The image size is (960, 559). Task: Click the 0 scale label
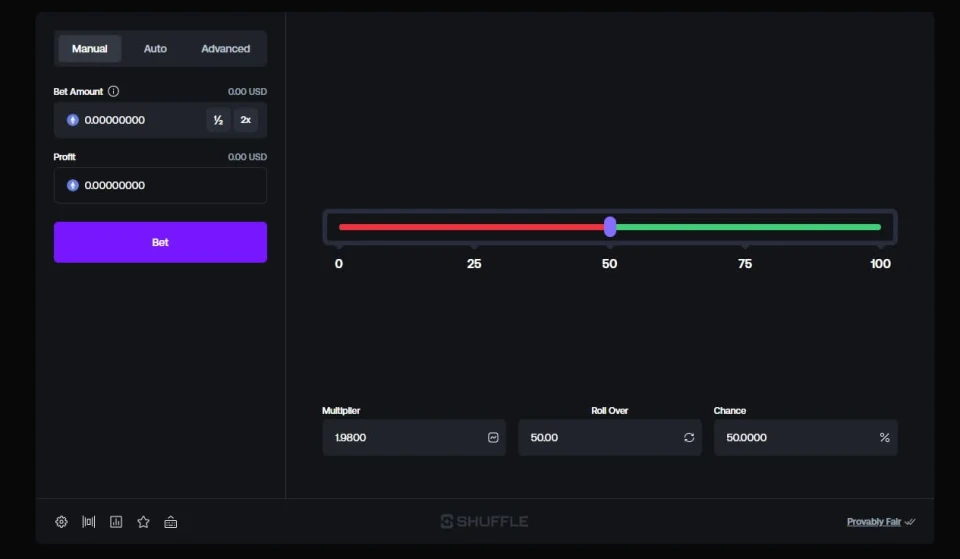pyautogui.click(x=339, y=264)
